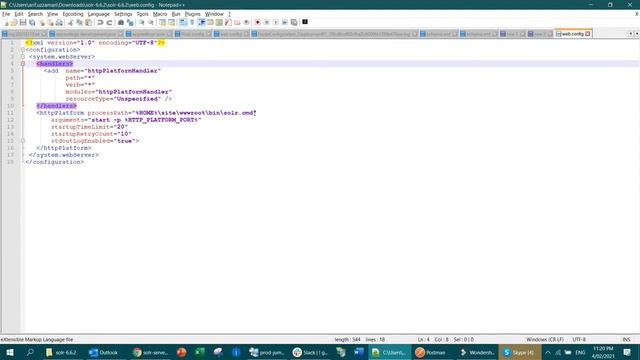
Task: Toggle show all characters toolbar button
Action: coord(192,22)
